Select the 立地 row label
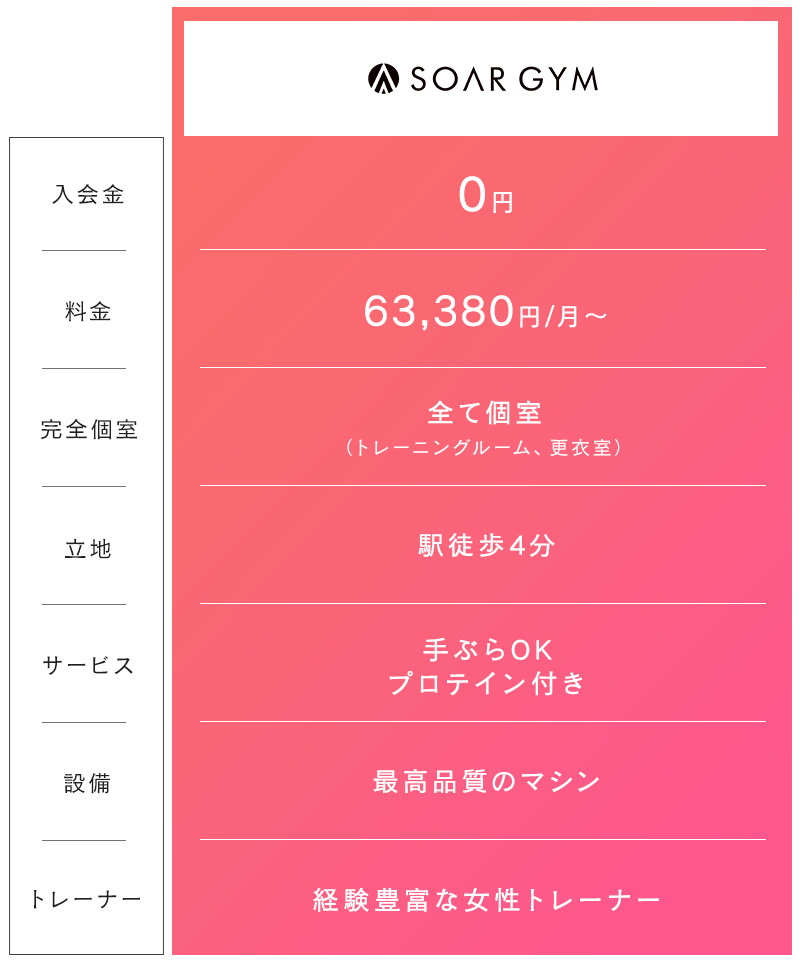 pyautogui.click(x=87, y=548)
